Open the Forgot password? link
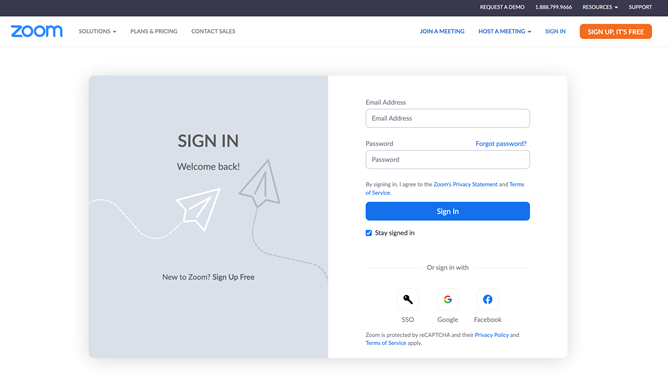 (501, 144)
